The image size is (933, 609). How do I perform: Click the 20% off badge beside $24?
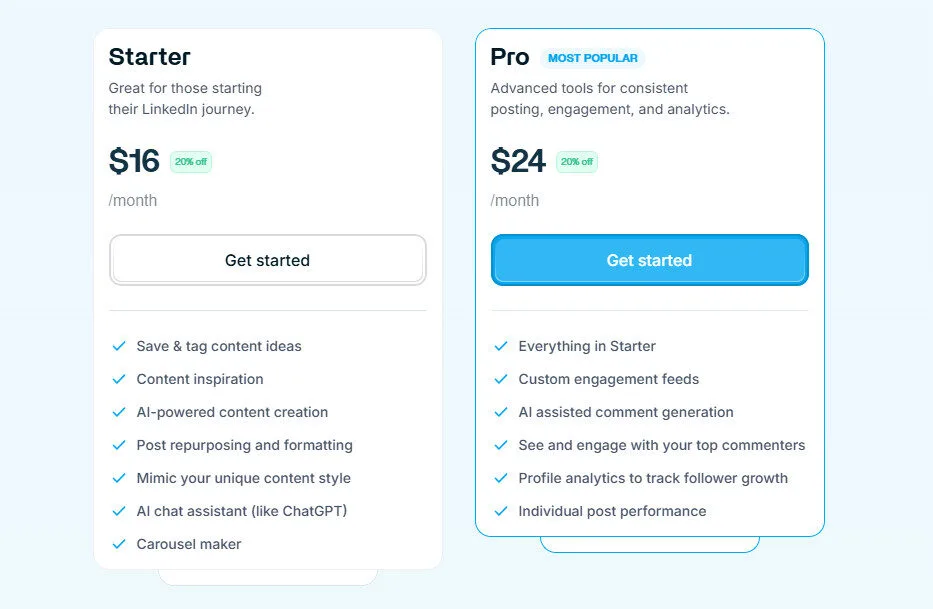coord(576,162)
